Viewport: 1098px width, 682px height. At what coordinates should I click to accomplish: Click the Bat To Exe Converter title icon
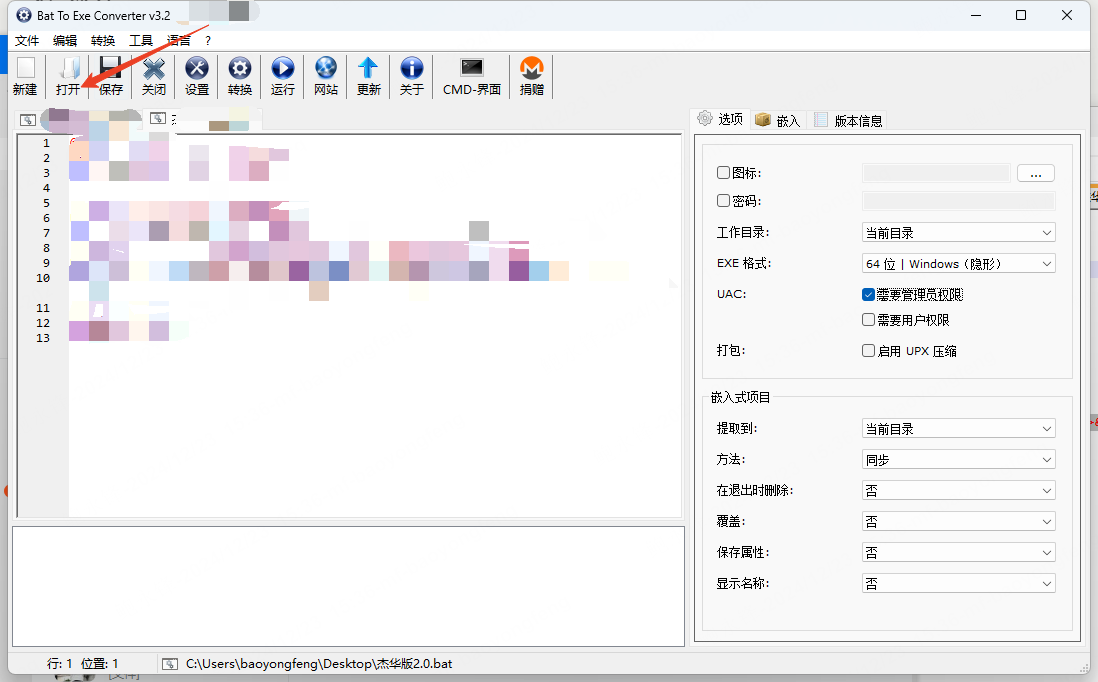[x=24, y=15]
